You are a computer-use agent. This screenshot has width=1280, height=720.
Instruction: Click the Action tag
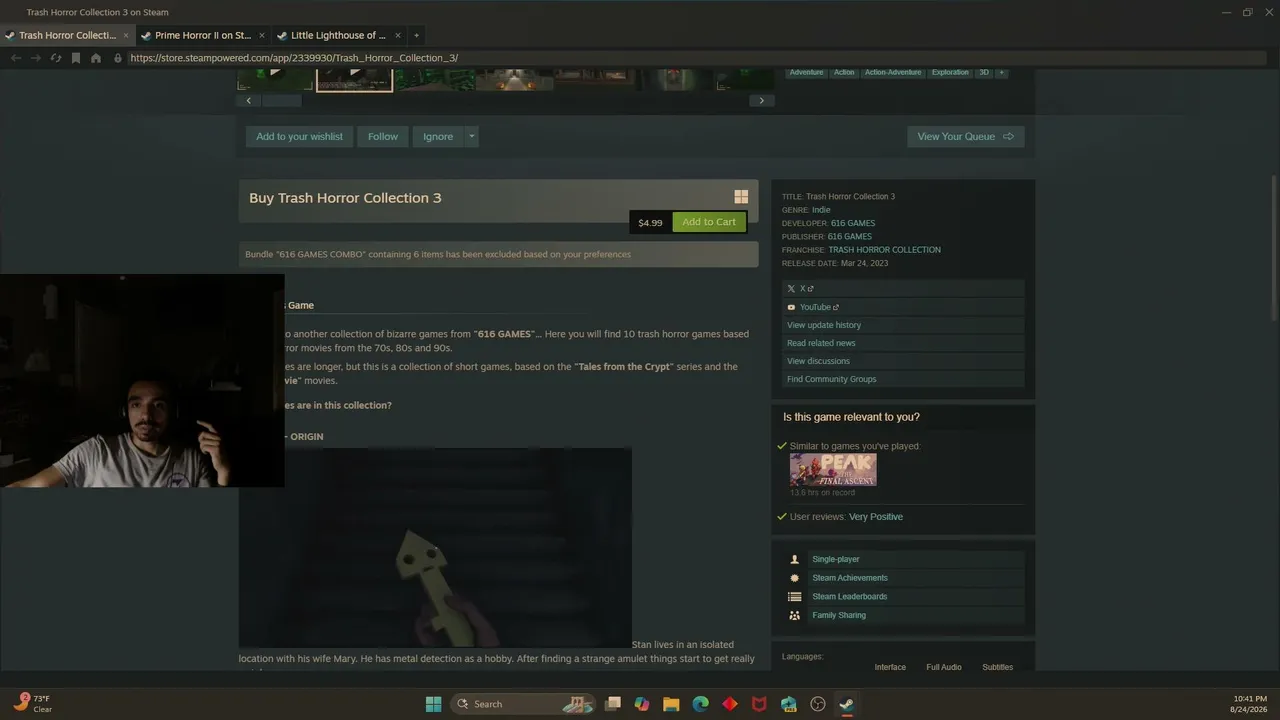point(844,72)
